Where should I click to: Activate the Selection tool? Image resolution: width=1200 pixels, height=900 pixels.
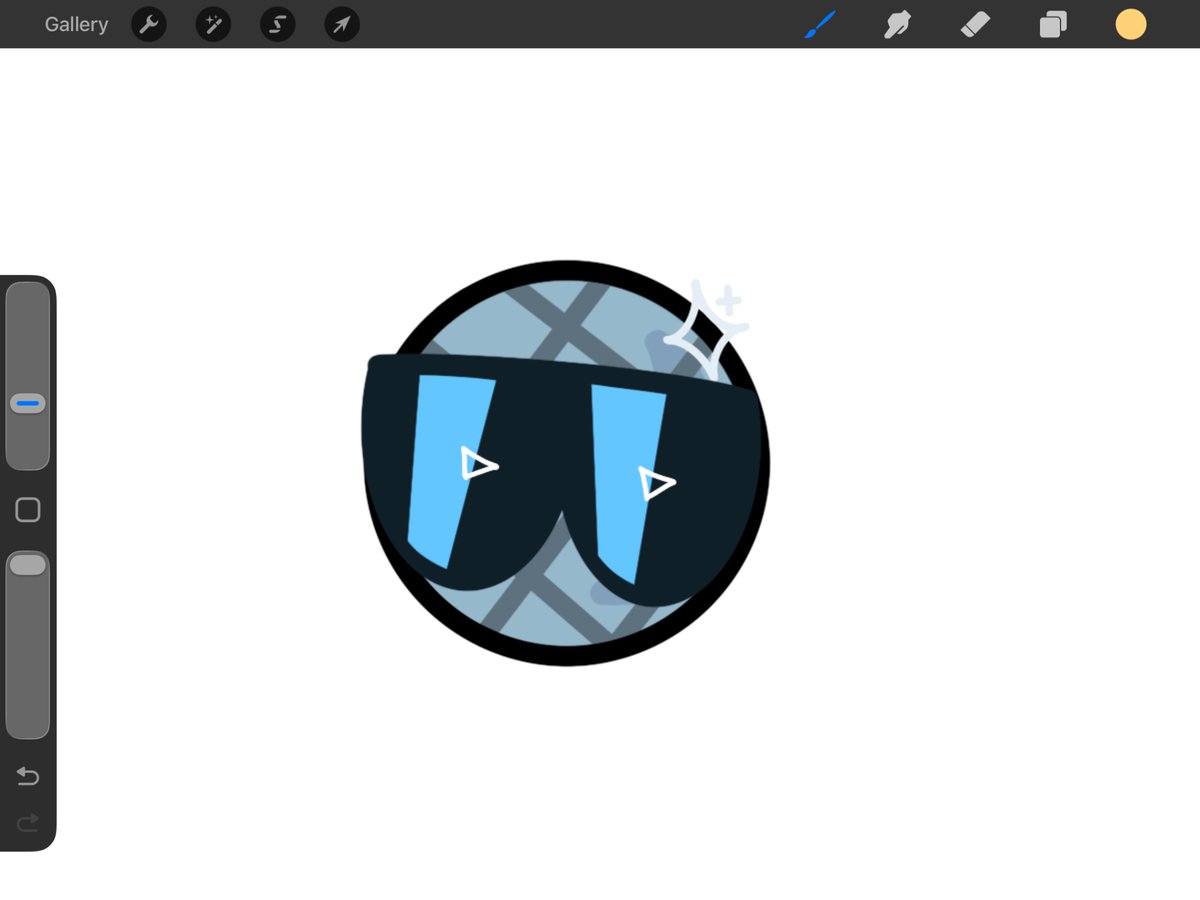click(278, 25)
